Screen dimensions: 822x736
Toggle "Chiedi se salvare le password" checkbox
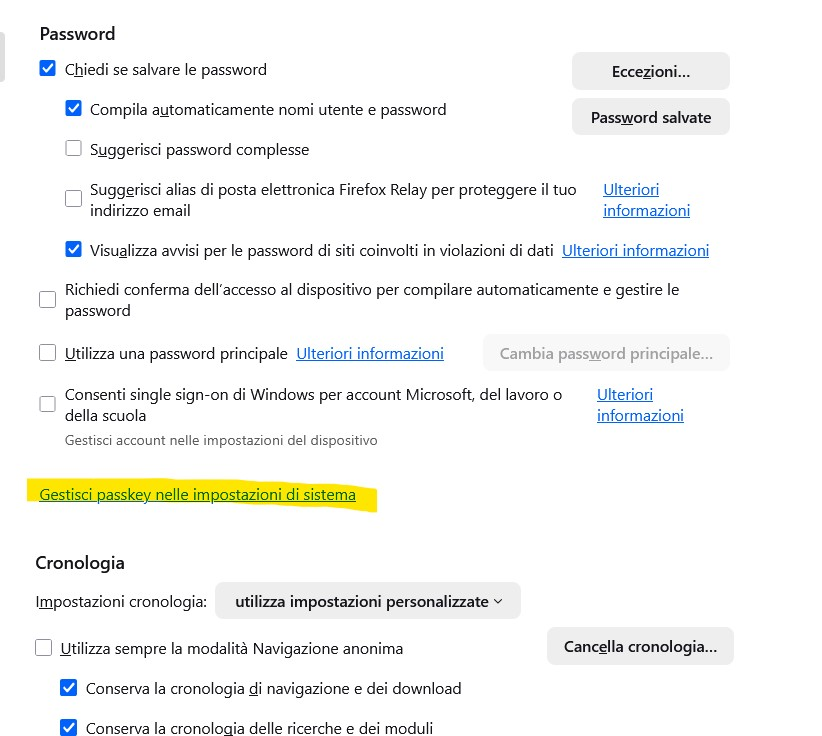tap(48, 70)
